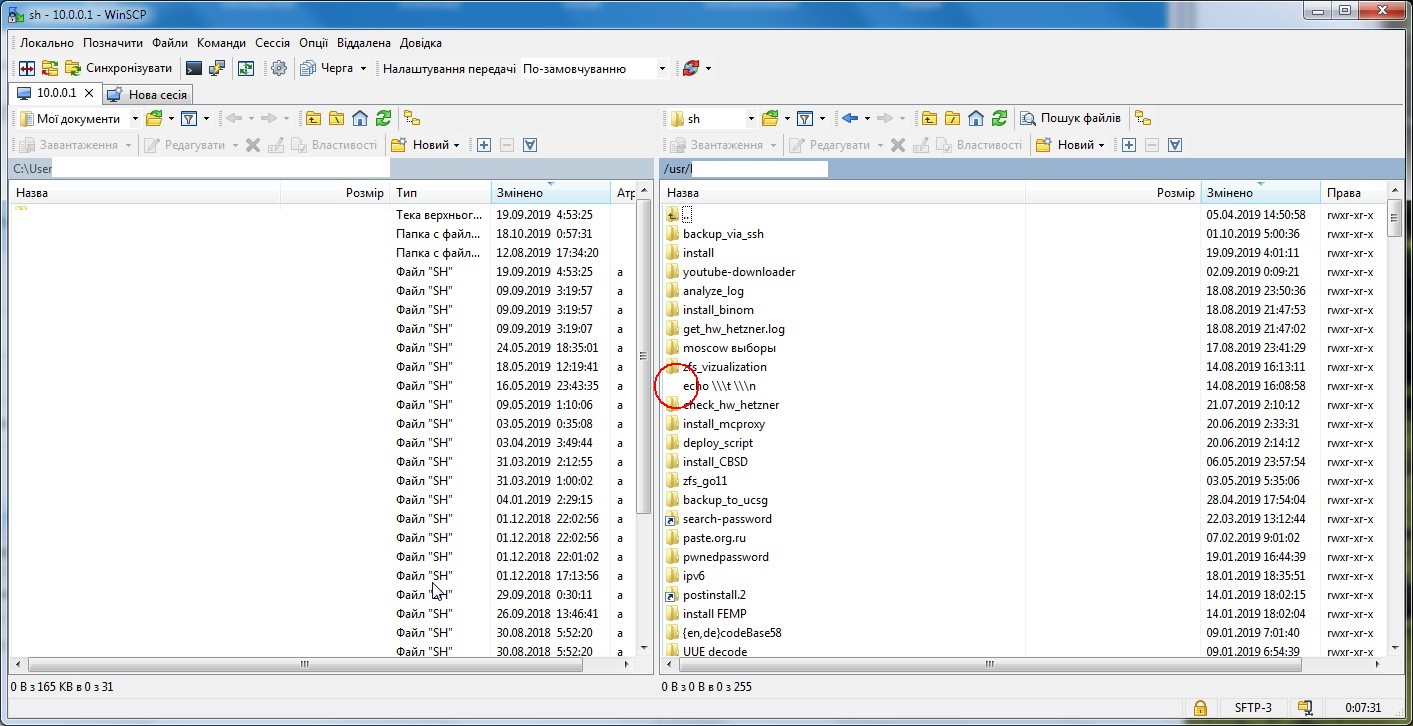This screenshot has height=726, width=1413.
Task: Expand the Мої документи drive dropdown
Action: (135, 119)
